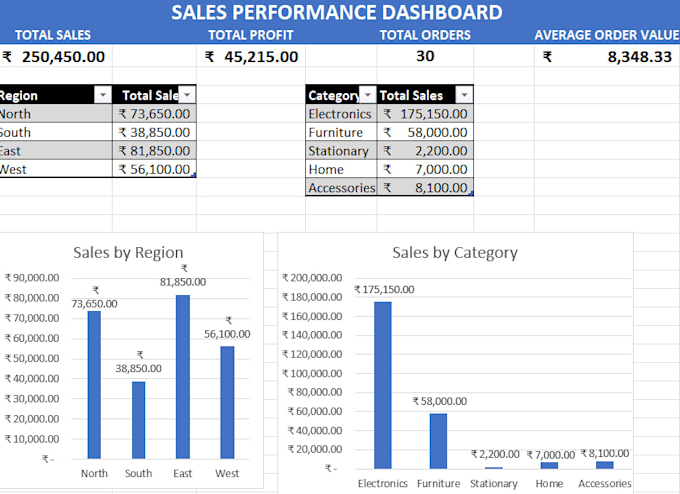Select the Accessories category table cell
Viewport: 680px width, 494px height.
(x=341, y=188)
